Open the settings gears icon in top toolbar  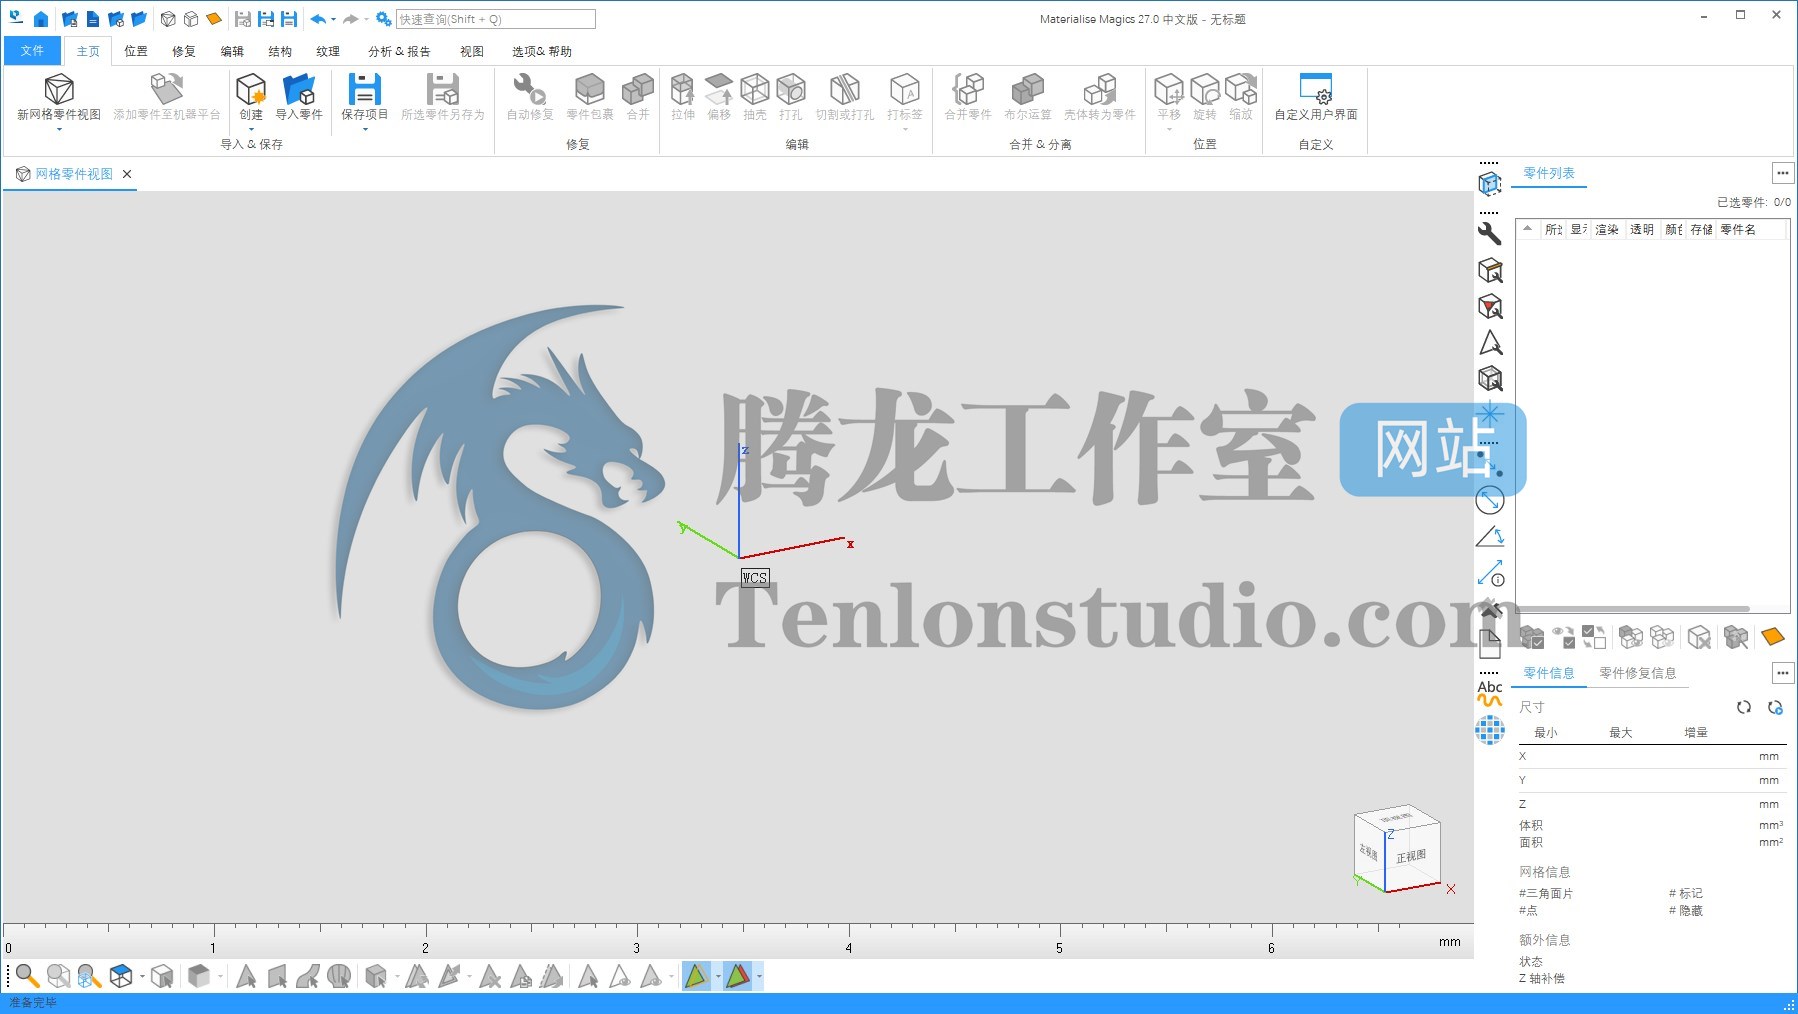coord(383,19)
